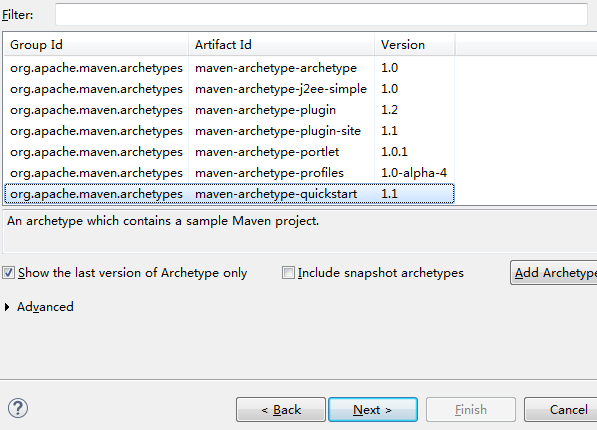The image size is (597, 430).
Task: Click the help question mark icon
Action: (18, 408)
